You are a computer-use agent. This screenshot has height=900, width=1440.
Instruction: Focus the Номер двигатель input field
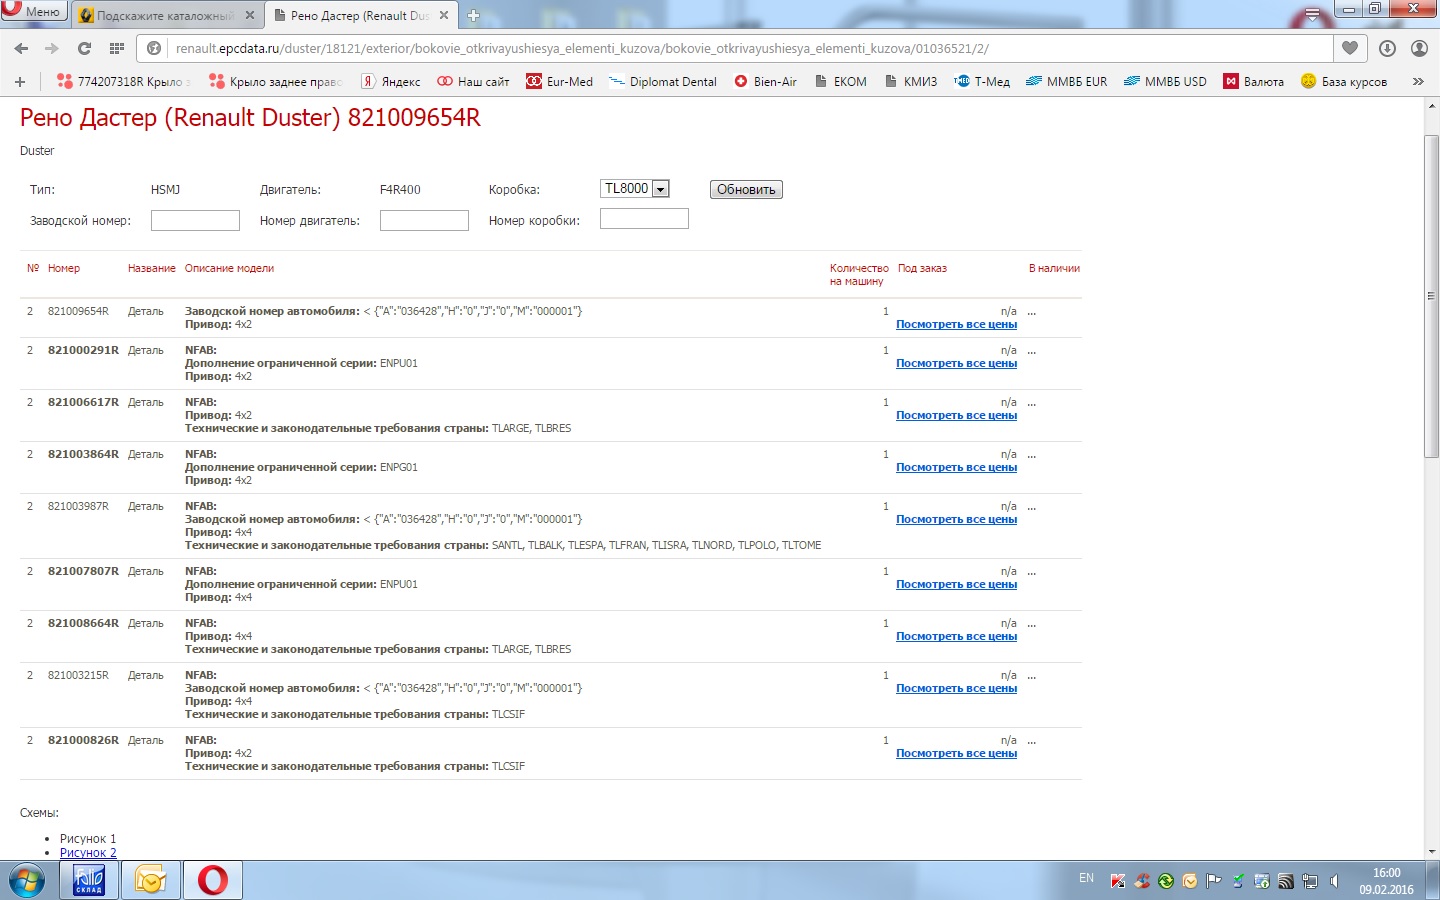click(x=424, y=220)
